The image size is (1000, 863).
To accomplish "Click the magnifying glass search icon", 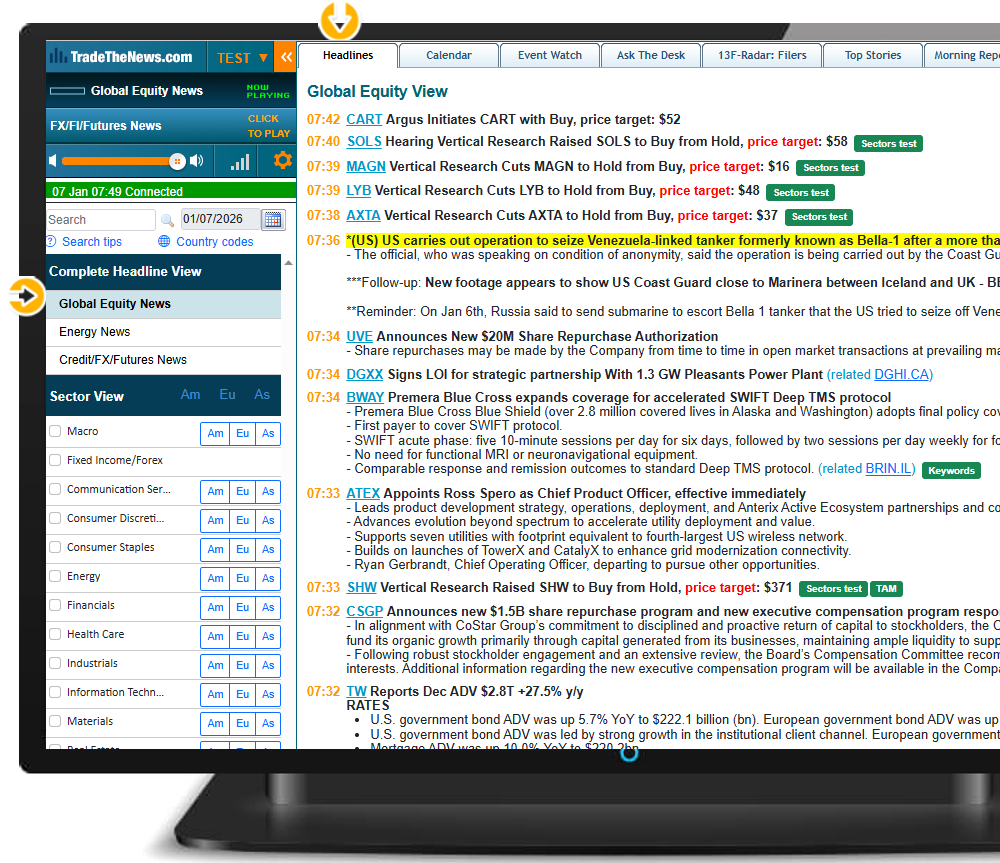I will 167,220.
